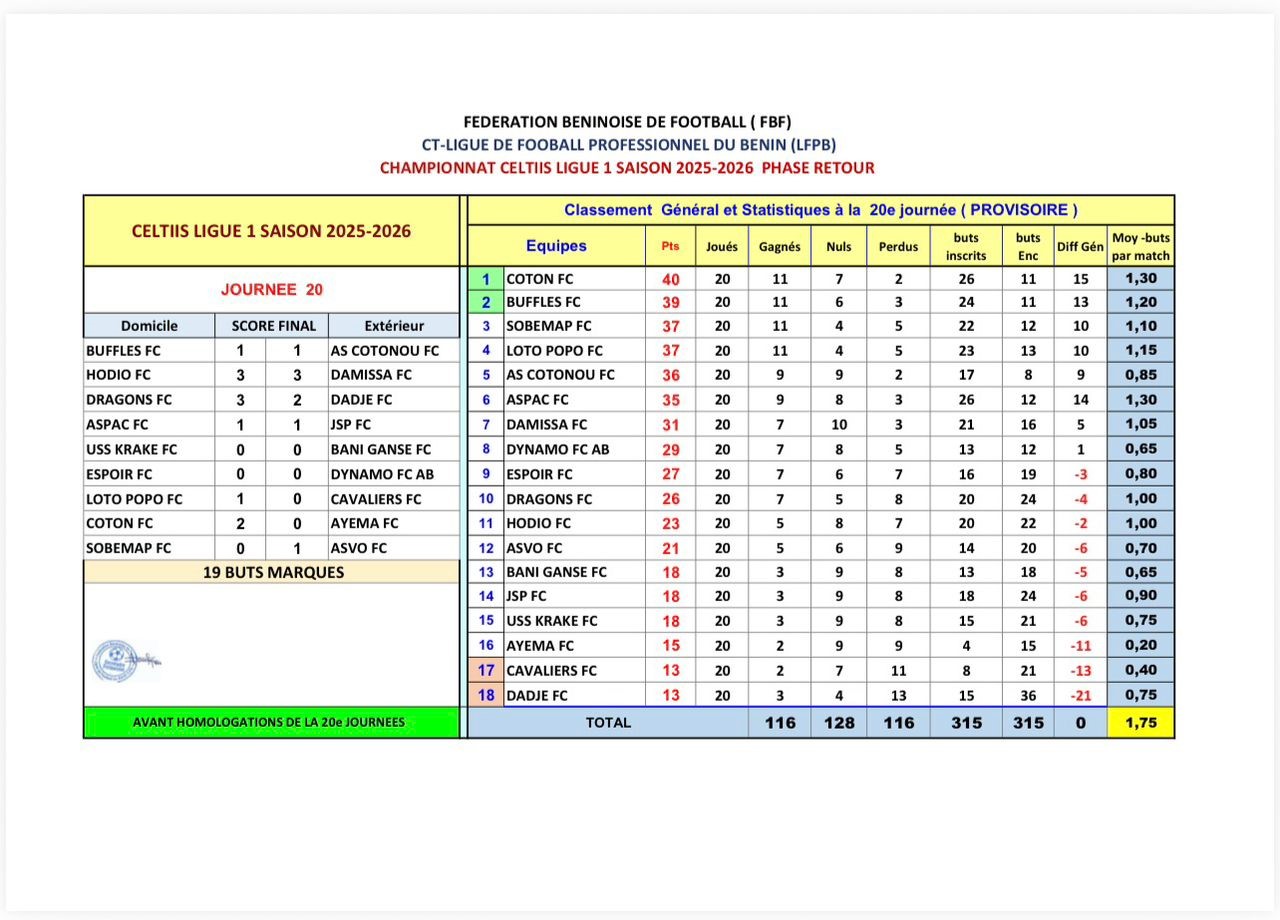Image resolution: width=1280 pixels, height=920 pixels.
Task: Click the '19 BUTS MARQUES' banner
Action: [272, 572]
